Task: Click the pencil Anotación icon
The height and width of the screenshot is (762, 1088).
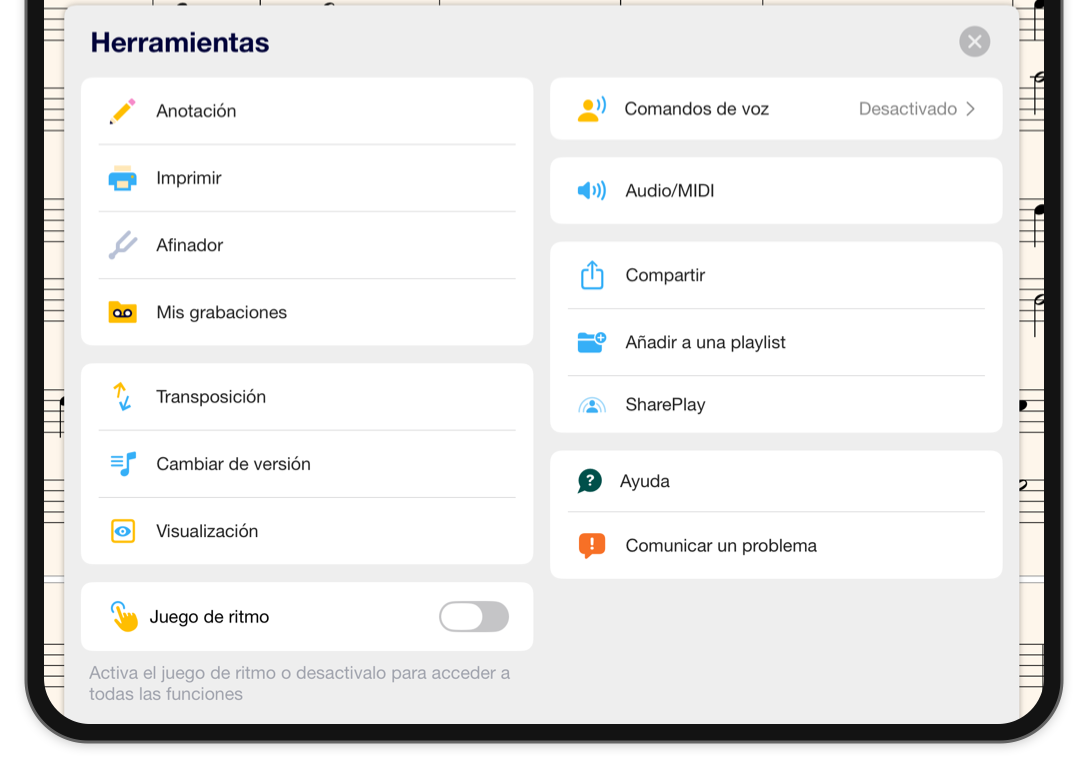Action: pyautogui.click(x=123, y=111)
